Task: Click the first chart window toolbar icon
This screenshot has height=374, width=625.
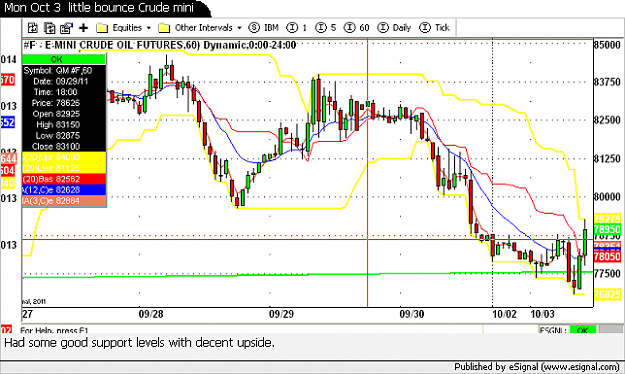Action: [33, 28]
